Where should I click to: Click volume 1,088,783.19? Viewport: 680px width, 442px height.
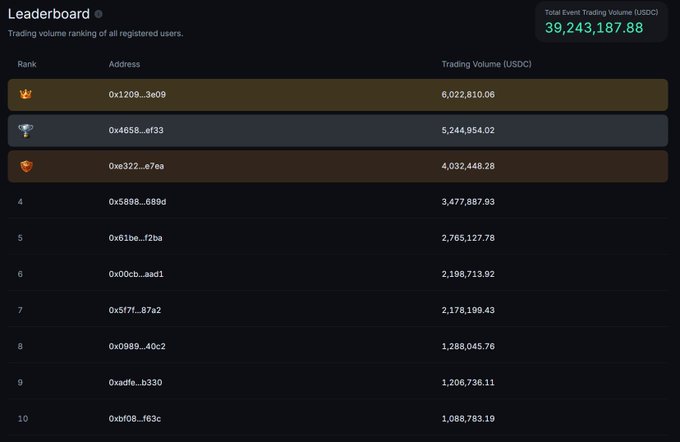point(468,419)
